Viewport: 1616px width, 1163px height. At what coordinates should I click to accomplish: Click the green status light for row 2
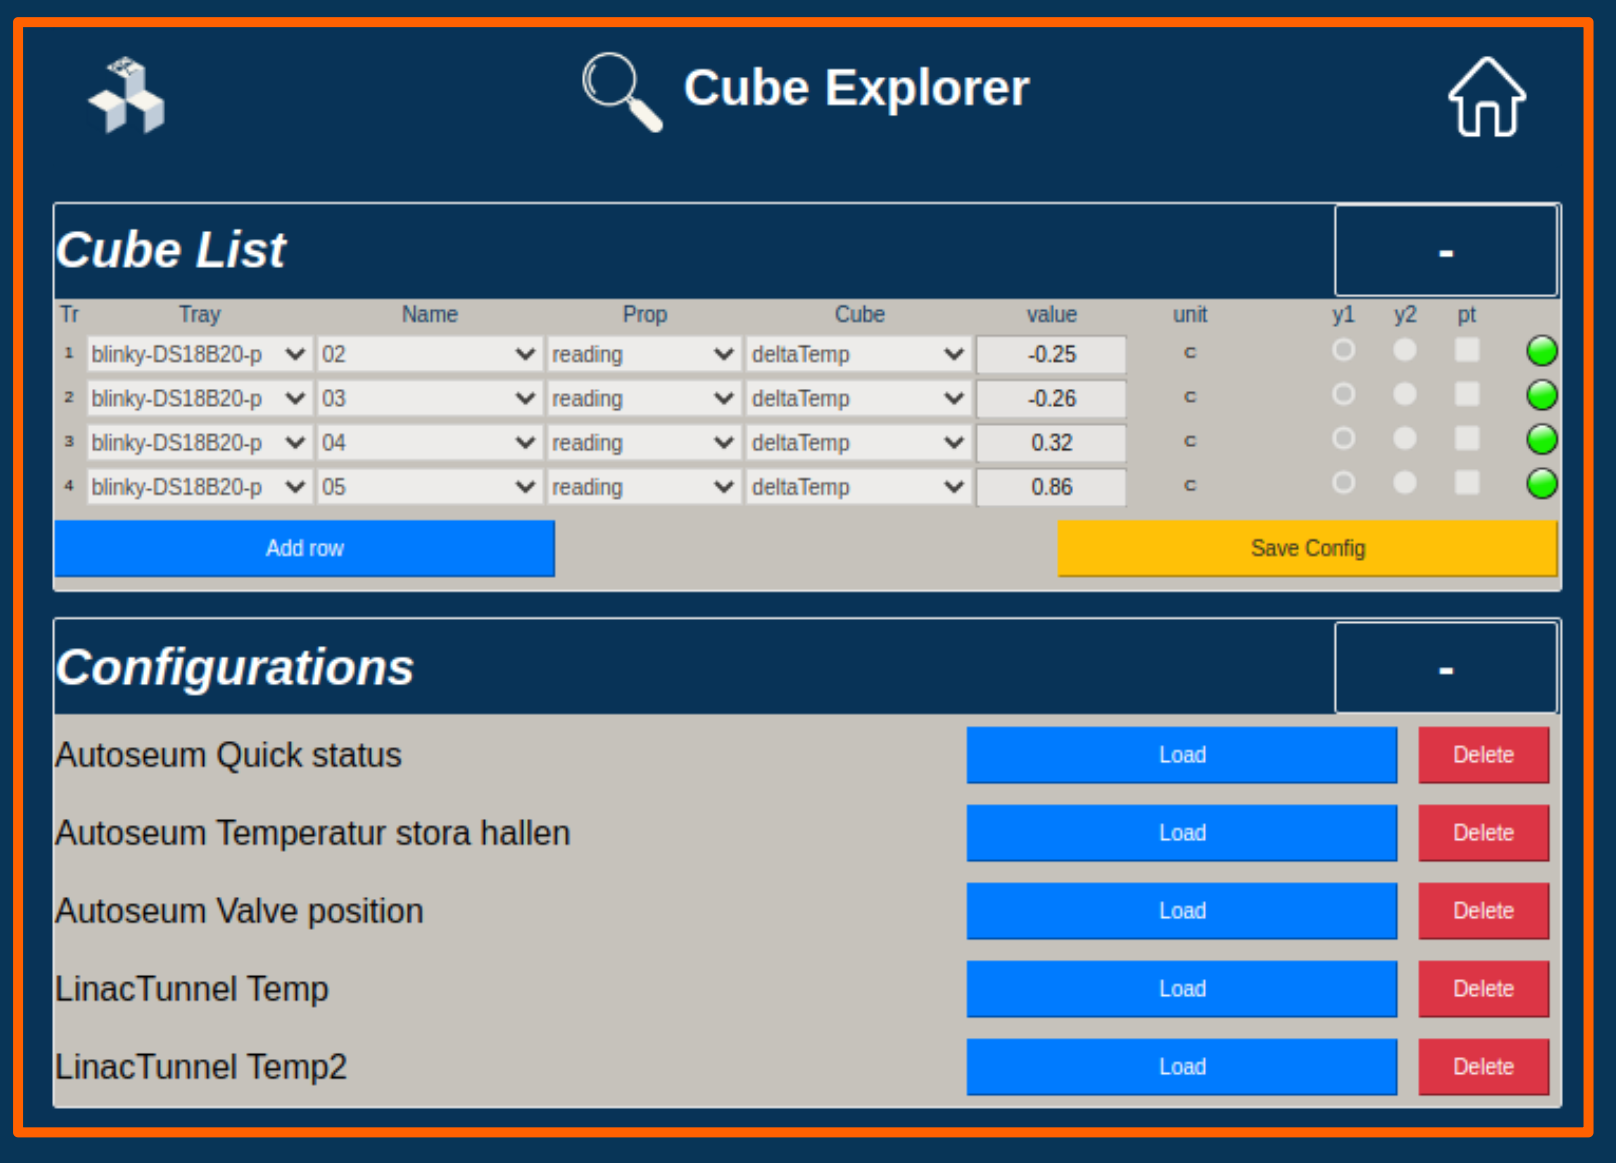1542,395
